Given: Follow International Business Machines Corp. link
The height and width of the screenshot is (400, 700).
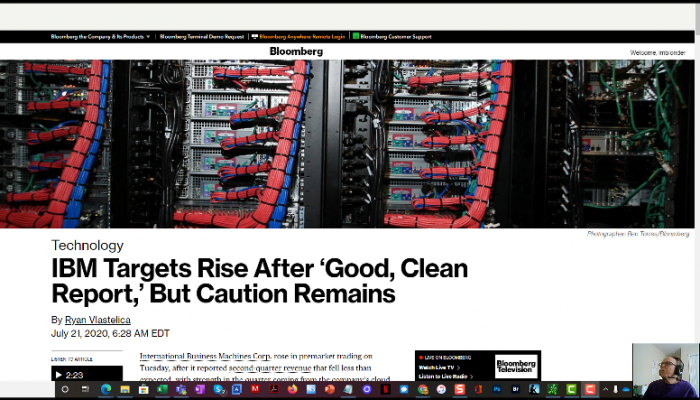Looking at the screenshot, I should (205, 356).
